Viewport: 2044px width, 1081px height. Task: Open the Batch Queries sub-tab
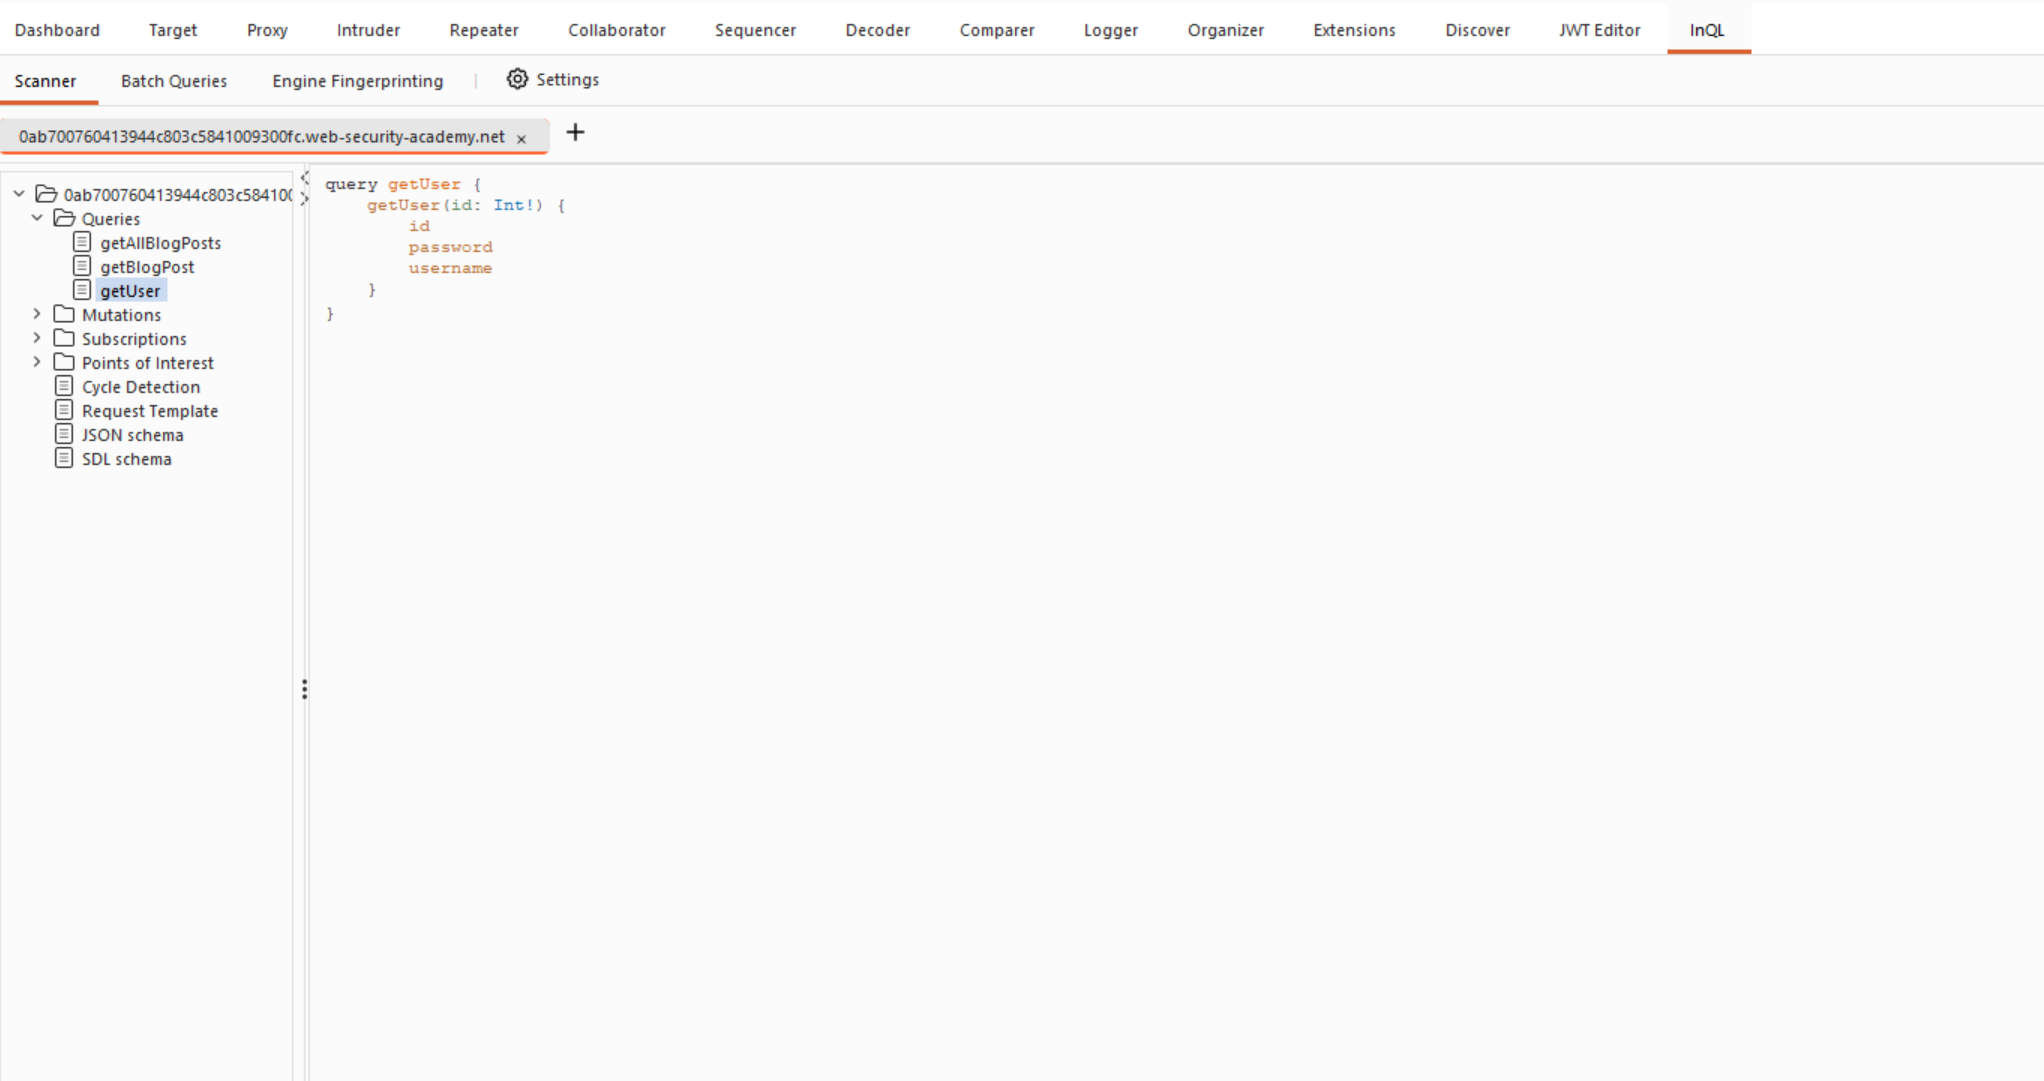174,81
